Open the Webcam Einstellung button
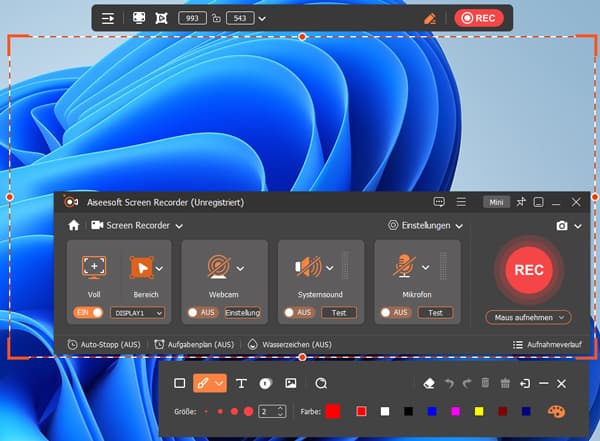Image resolution: width=600 pixels, height=441 pixels. (243, 313)
